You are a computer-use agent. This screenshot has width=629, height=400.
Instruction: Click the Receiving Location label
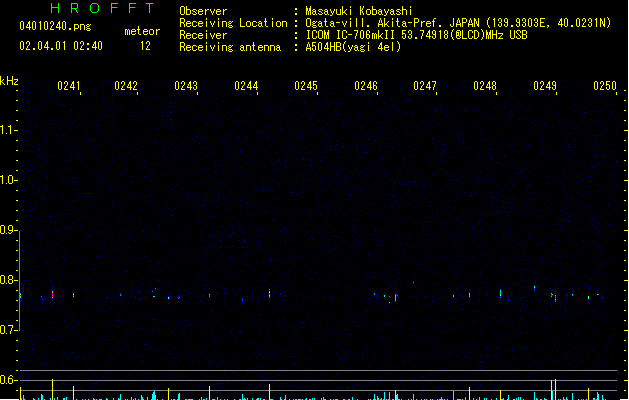(233, 23)
